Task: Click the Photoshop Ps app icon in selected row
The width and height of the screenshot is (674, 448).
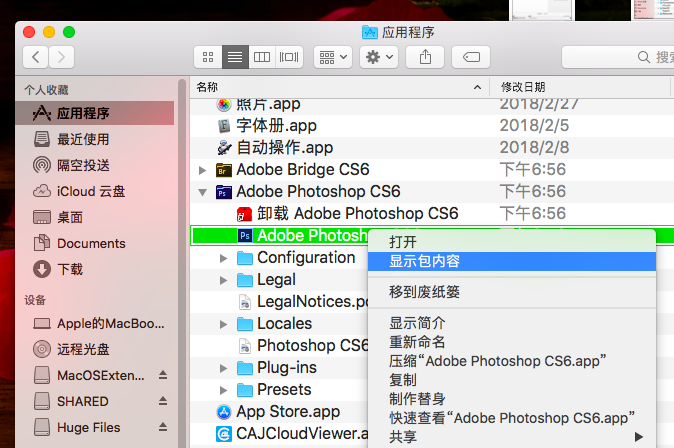Action: click(245, 236)
